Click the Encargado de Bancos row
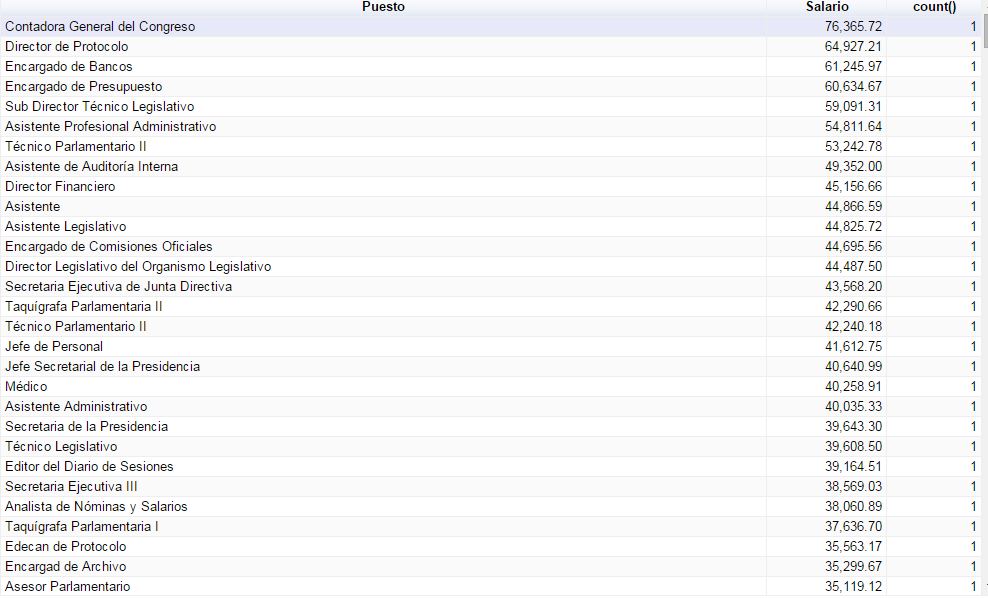 [69, 67]
